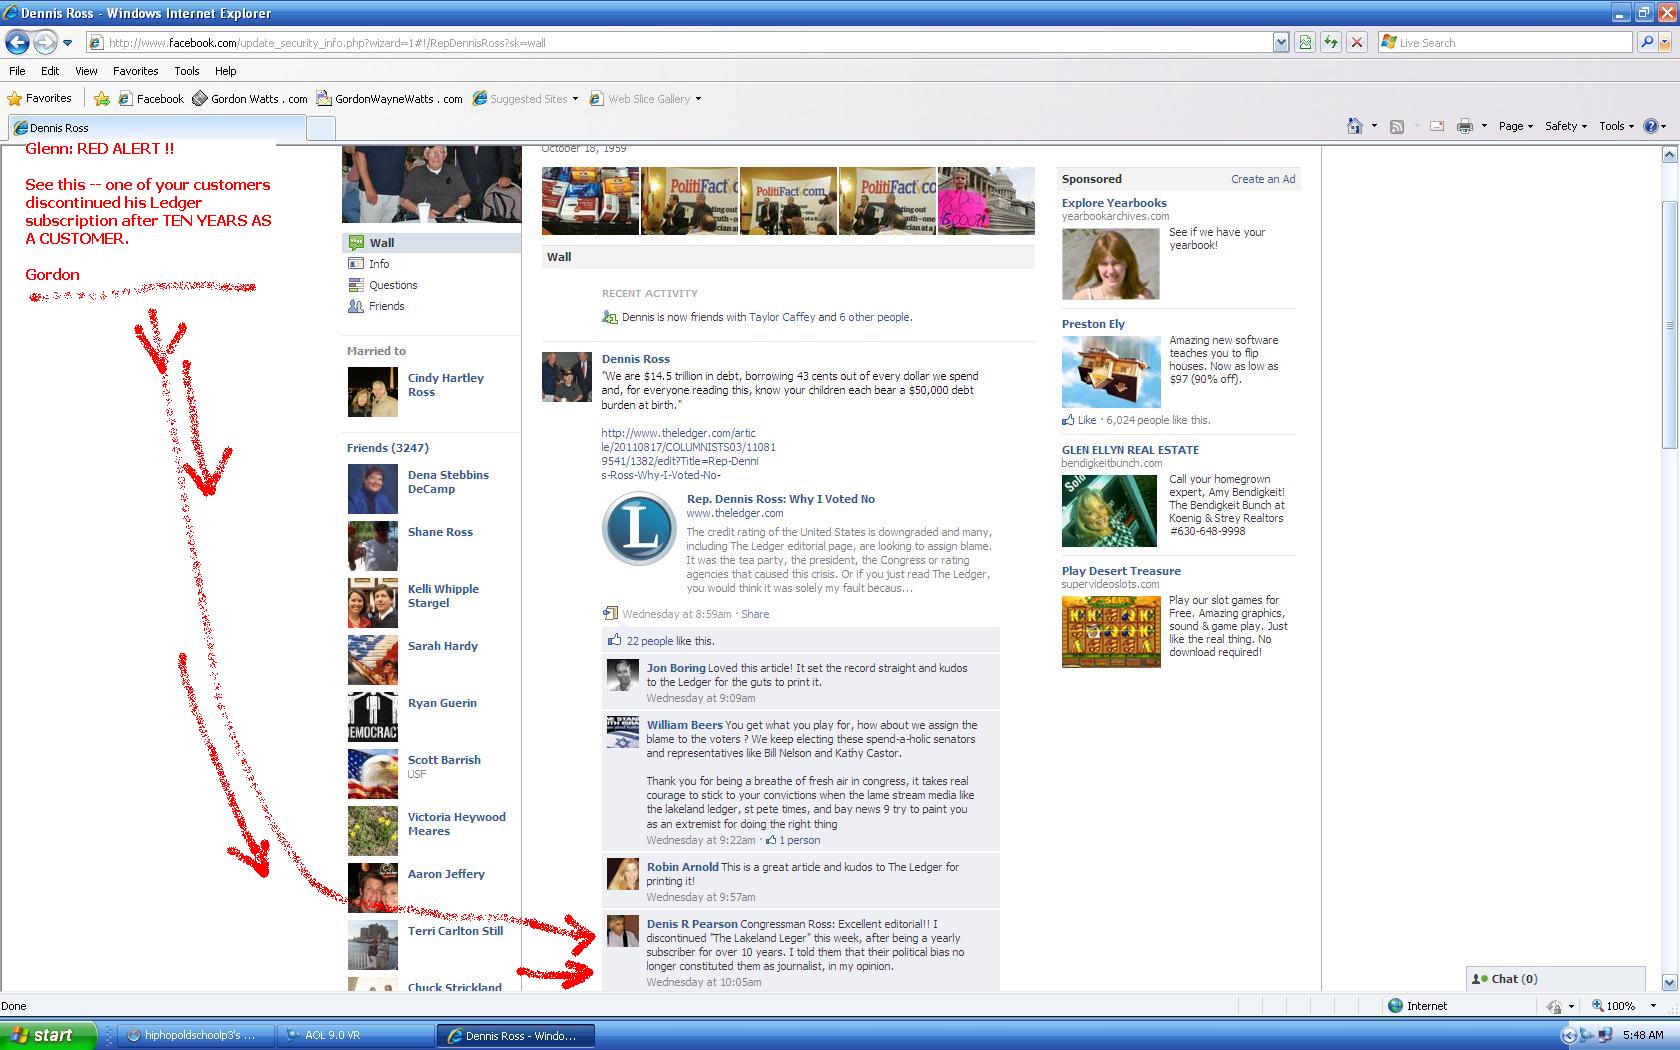This screenshot has height=1050, width=1680.
Task: Click the Home icon in command bar
Action: pyautogui.click(x=1355, y=126)
